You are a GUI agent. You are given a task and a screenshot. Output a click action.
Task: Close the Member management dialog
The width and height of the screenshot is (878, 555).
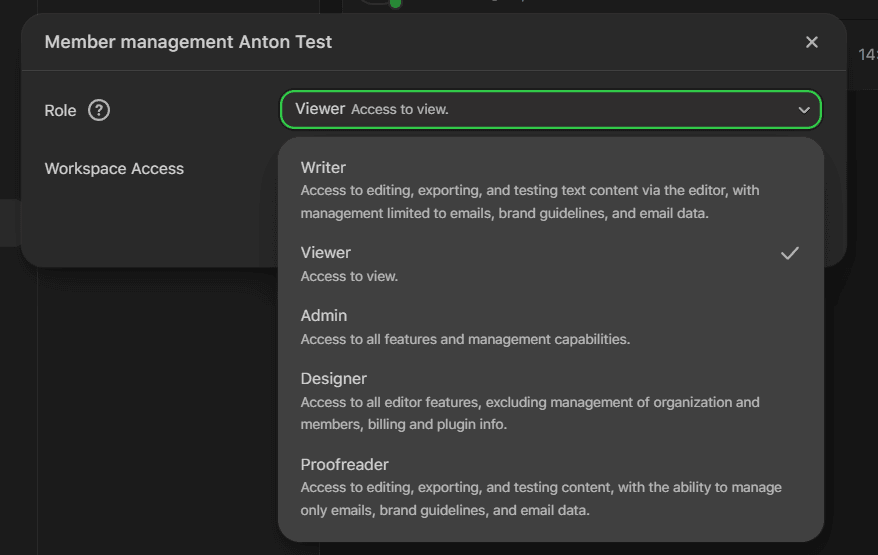click(x=811, y=42)
